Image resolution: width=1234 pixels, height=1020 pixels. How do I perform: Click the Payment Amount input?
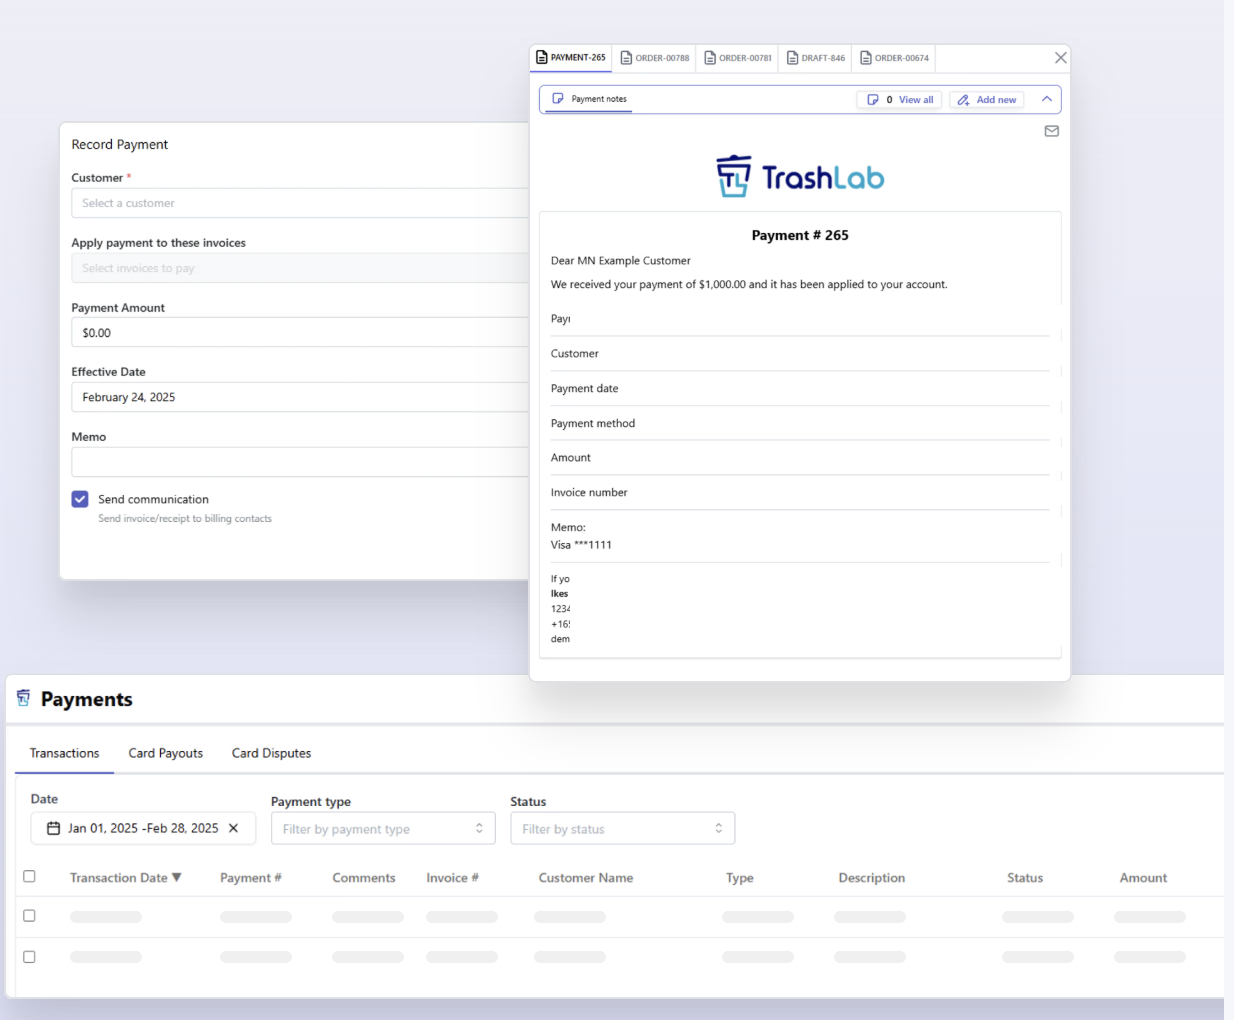[300, 333]
